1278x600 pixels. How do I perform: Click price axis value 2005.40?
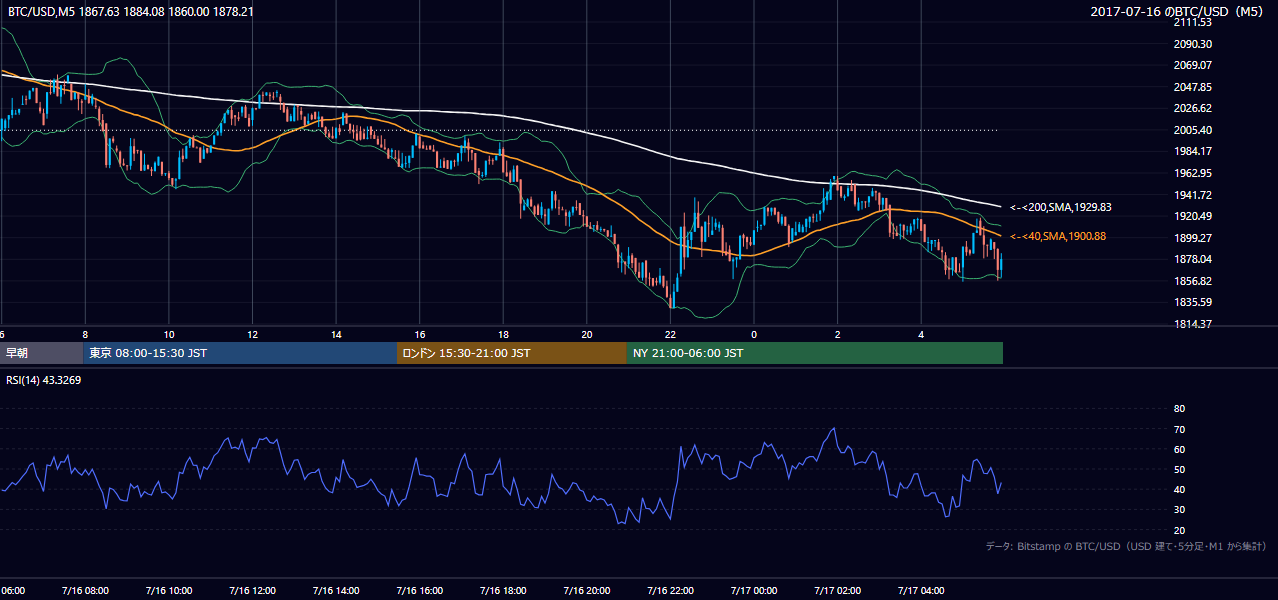coord(1192,130)
